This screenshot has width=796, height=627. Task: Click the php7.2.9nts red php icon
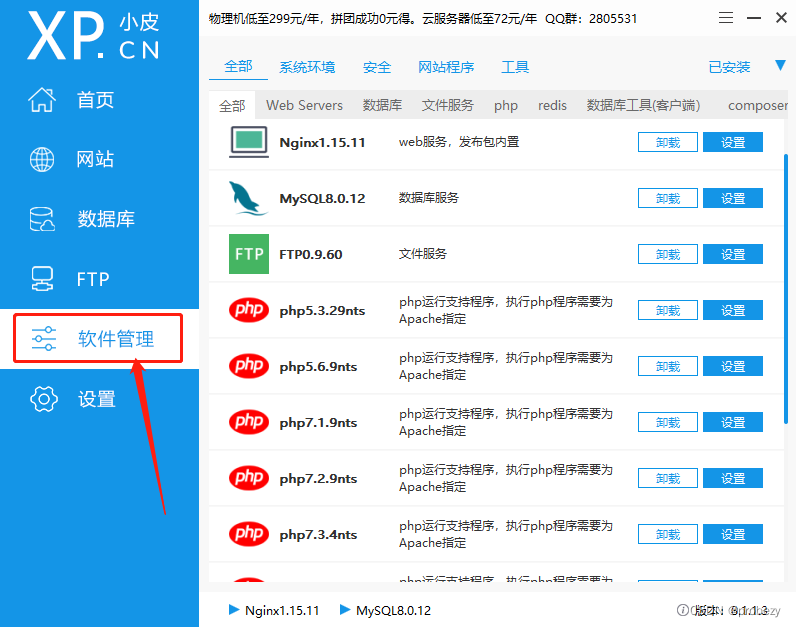[249, 478]
